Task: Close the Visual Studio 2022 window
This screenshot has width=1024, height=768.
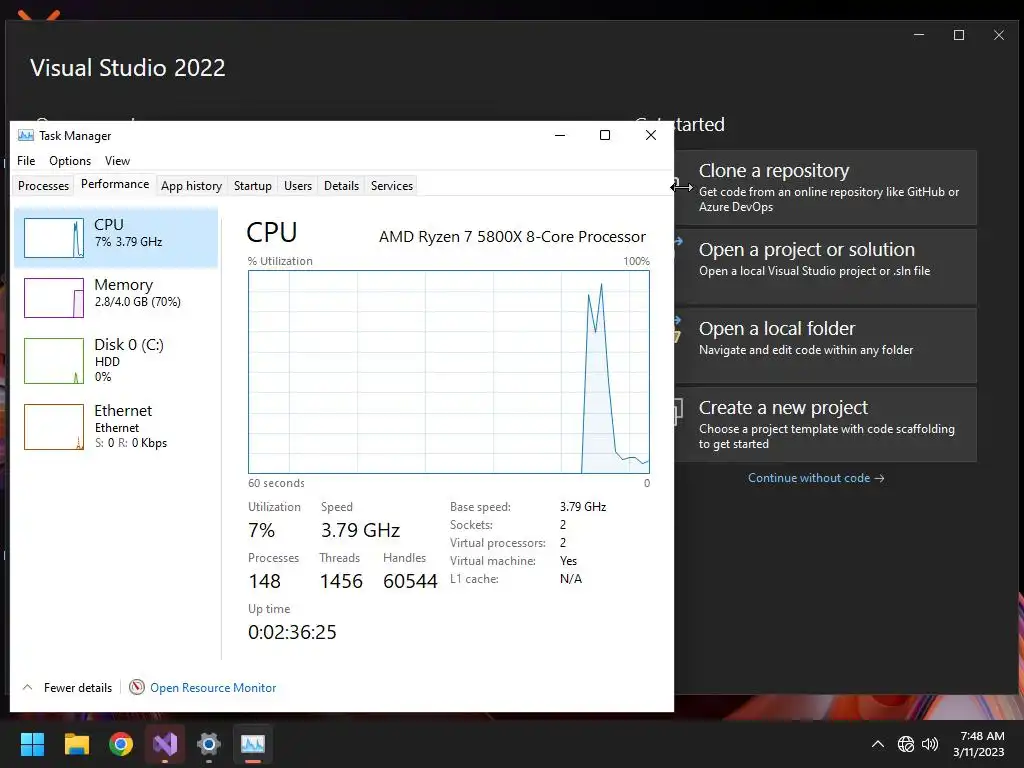Action: point(999,35)
